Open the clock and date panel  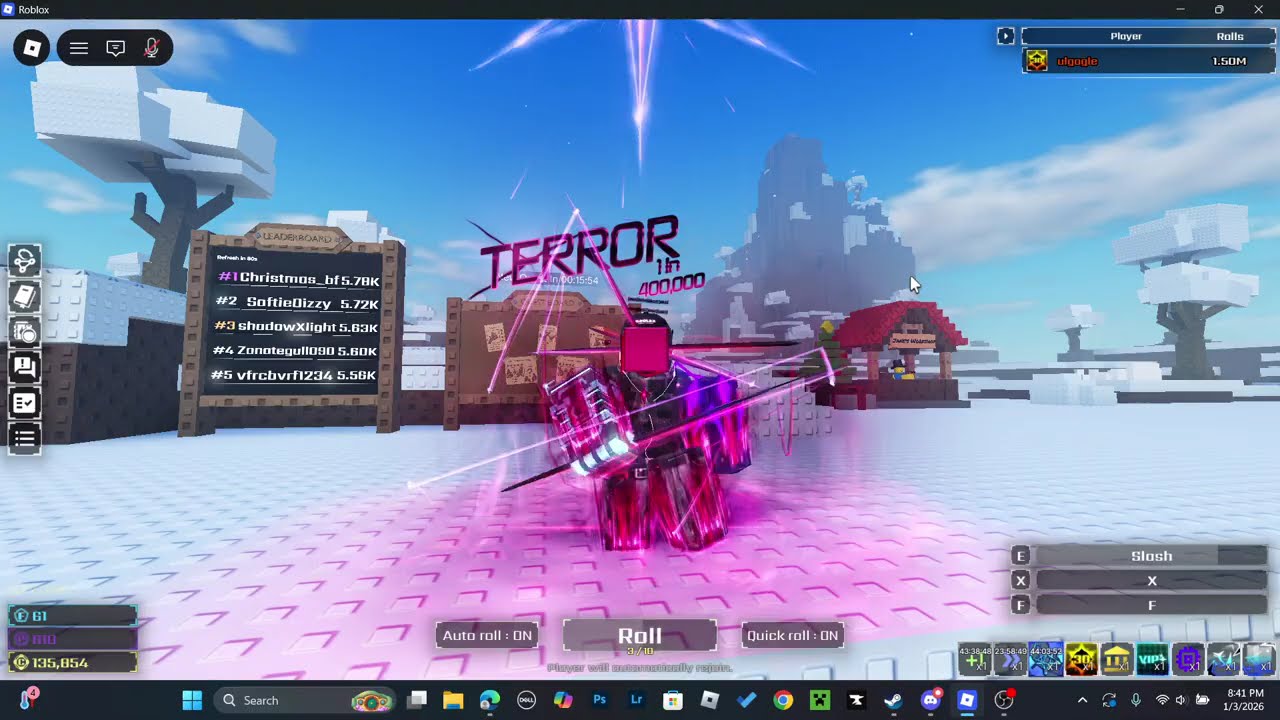[1243, 700]
